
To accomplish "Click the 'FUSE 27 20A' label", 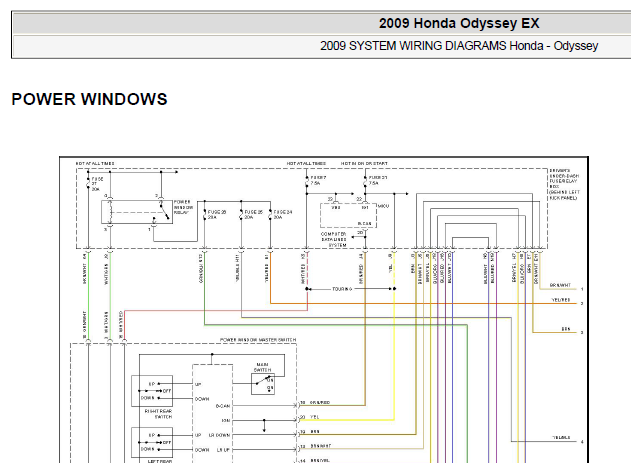I will point(97,184).
